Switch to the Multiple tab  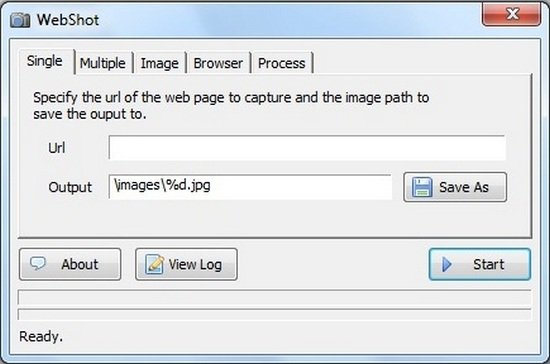tap(102, 63)
